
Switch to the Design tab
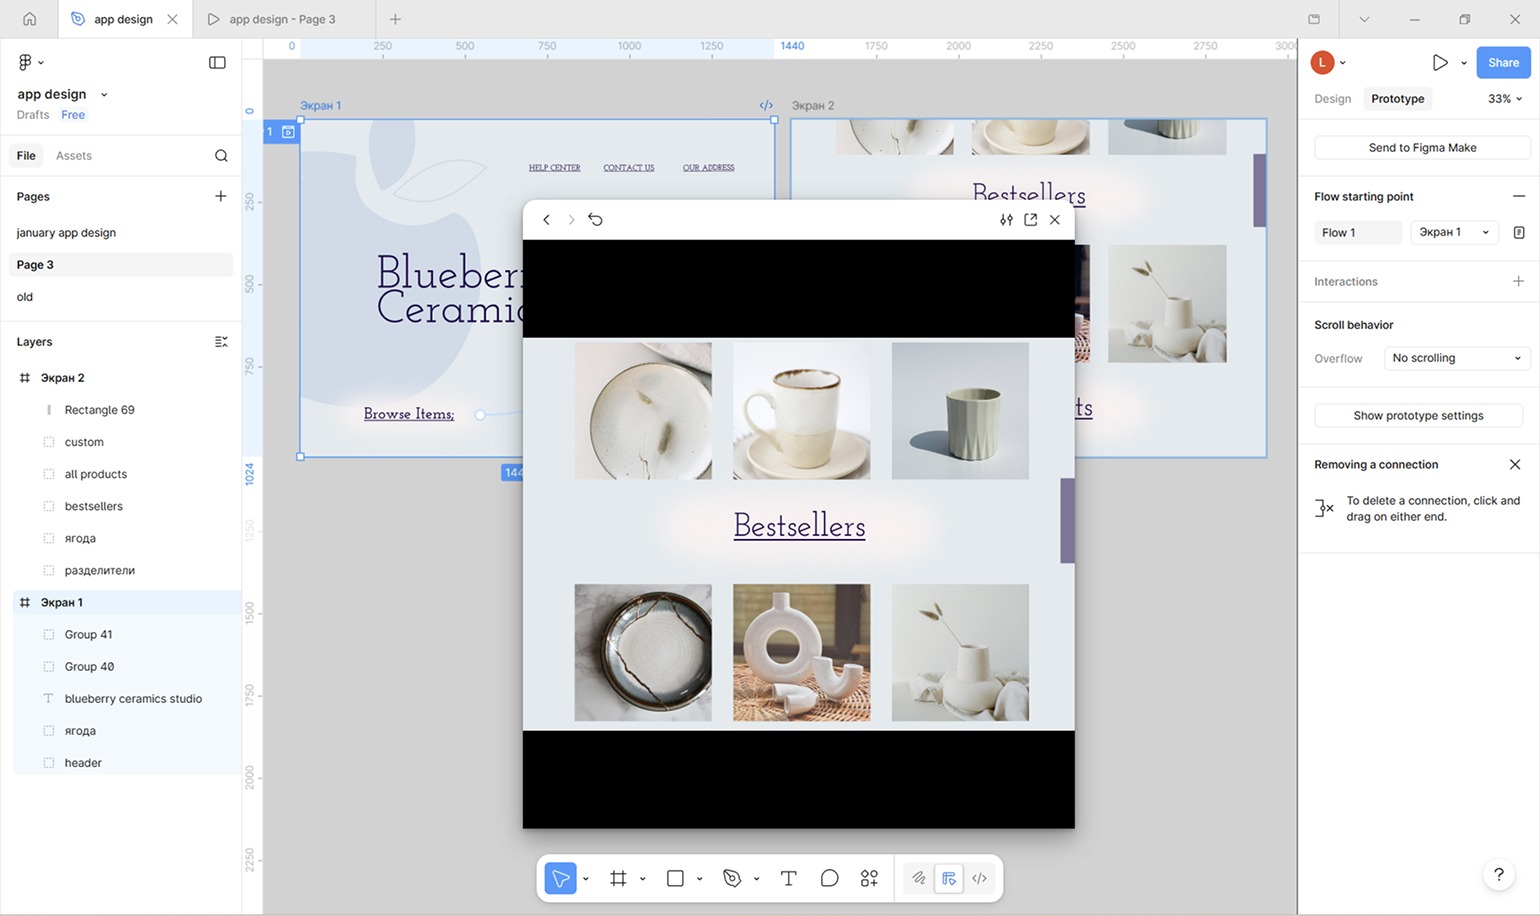click(1332, 99)
